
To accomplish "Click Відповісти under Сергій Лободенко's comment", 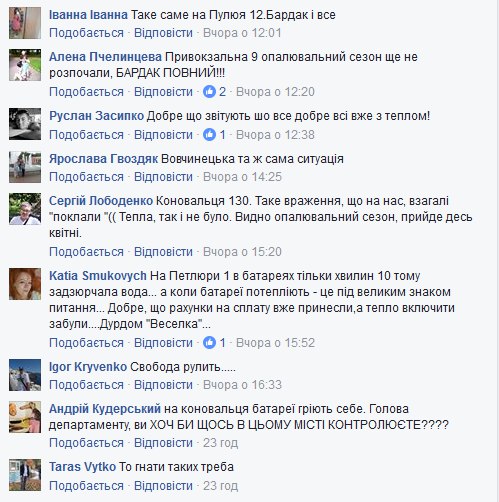I will [x=163, y=252].
